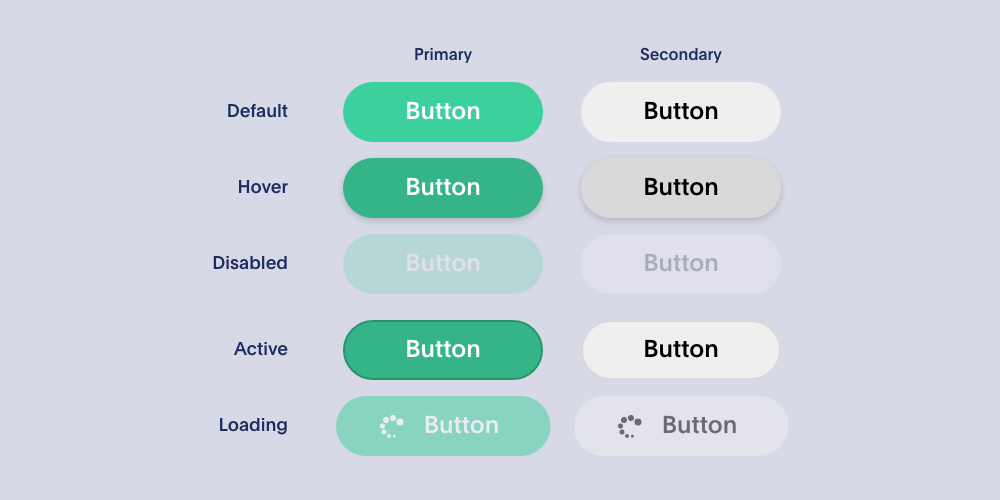
Task: Click the faded primary Disabled button
Action: tap(443, 264)
